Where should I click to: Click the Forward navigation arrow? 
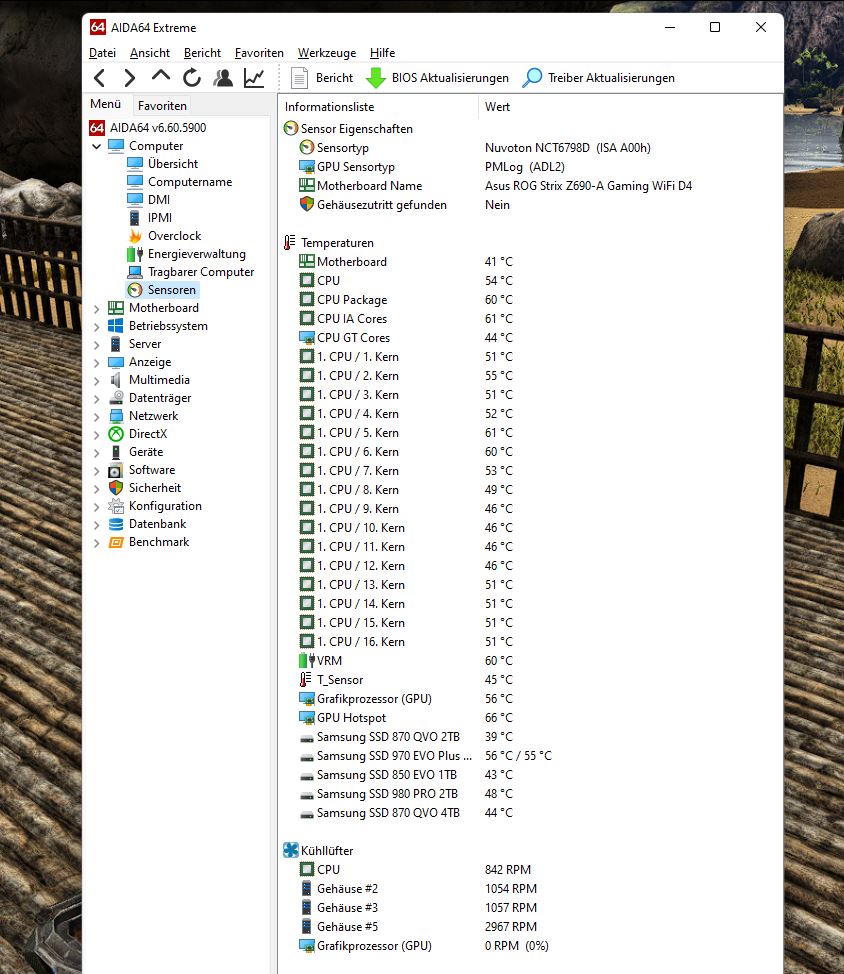point(129,78)
